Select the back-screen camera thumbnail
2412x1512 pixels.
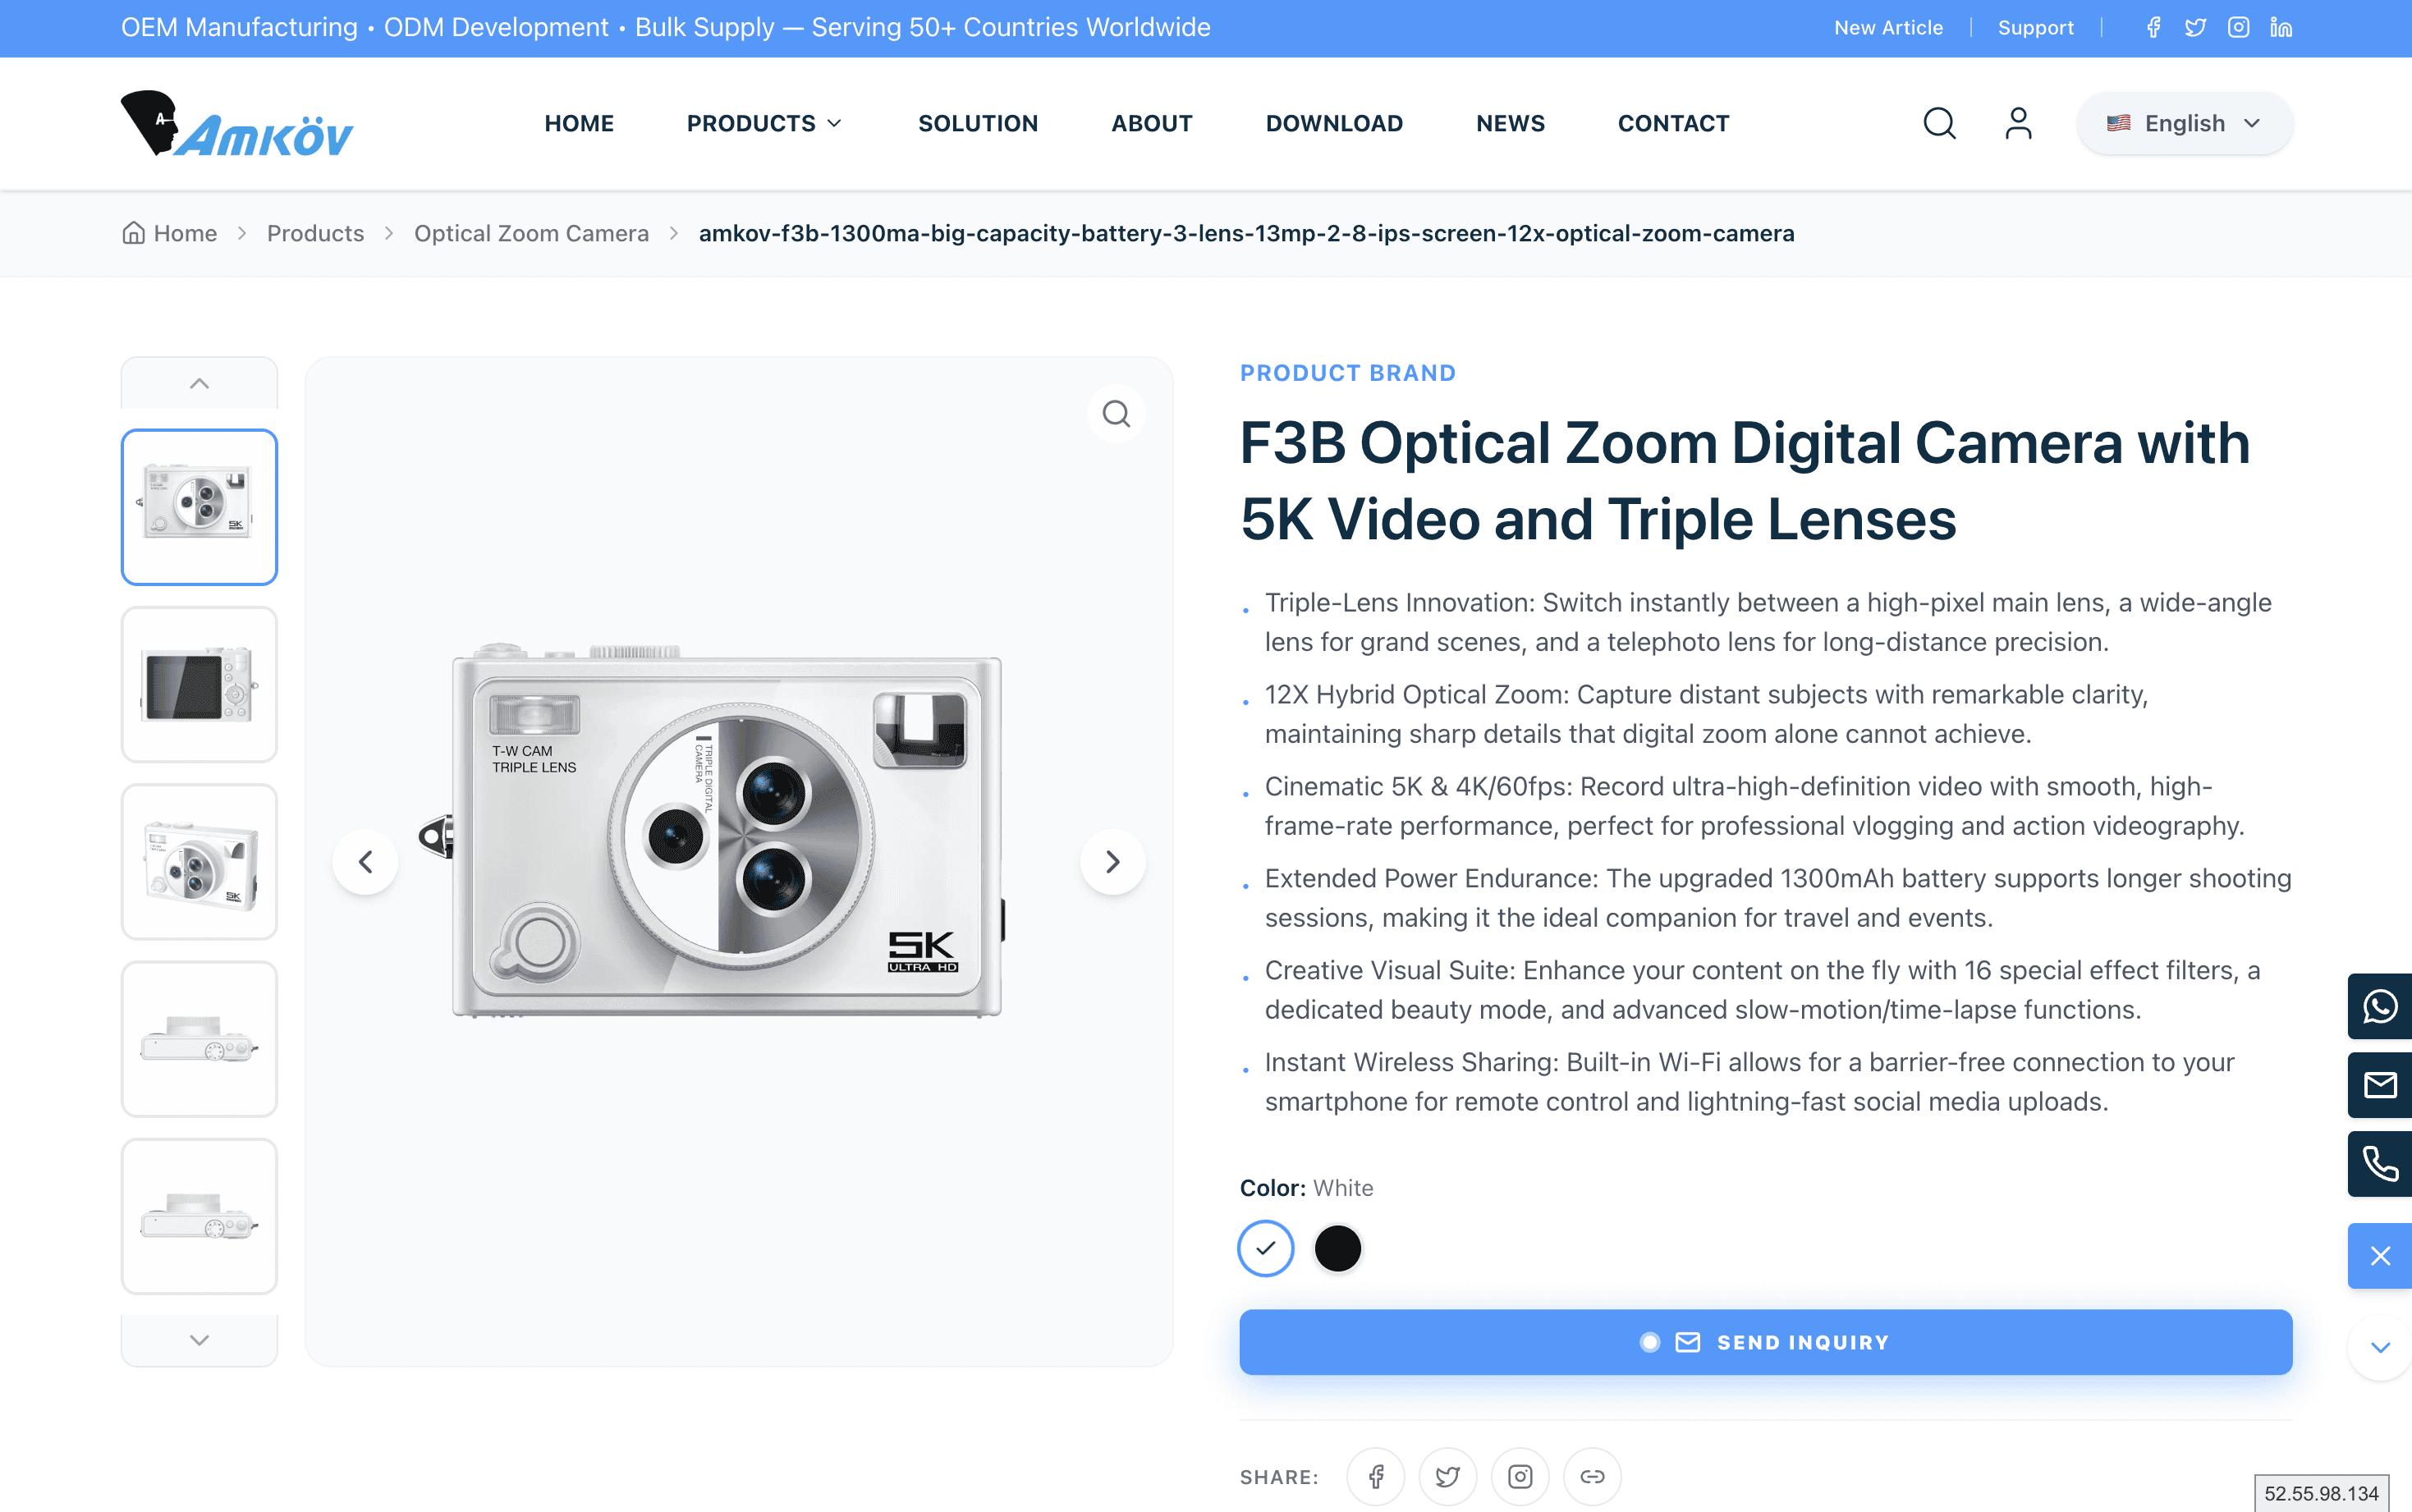pyautogui.click(x=199, y=684)
